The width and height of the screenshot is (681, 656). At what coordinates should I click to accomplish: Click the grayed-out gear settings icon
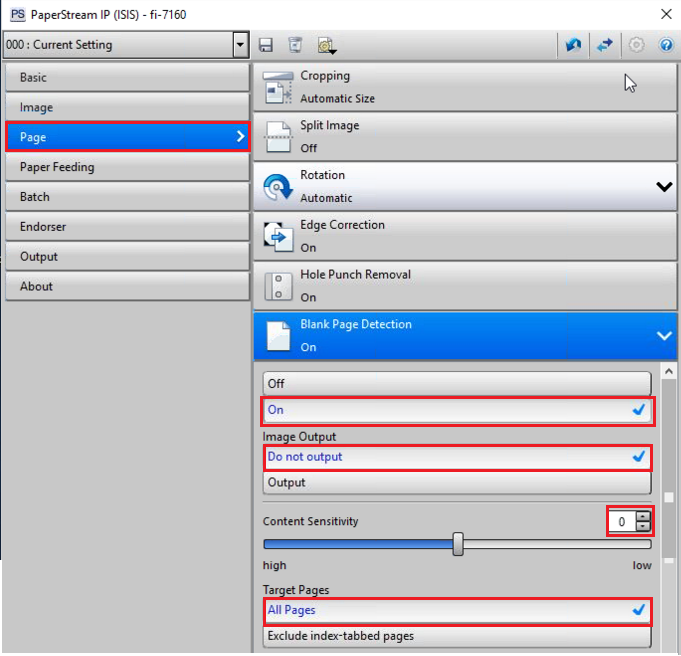(637, 45)
